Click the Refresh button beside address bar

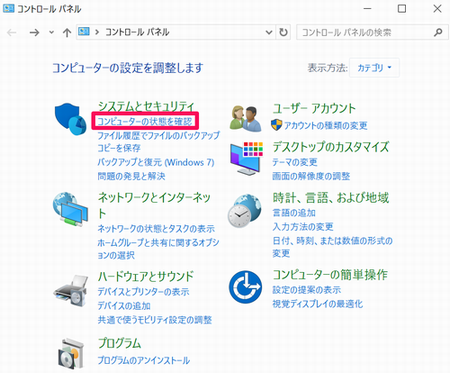point(283,32)
